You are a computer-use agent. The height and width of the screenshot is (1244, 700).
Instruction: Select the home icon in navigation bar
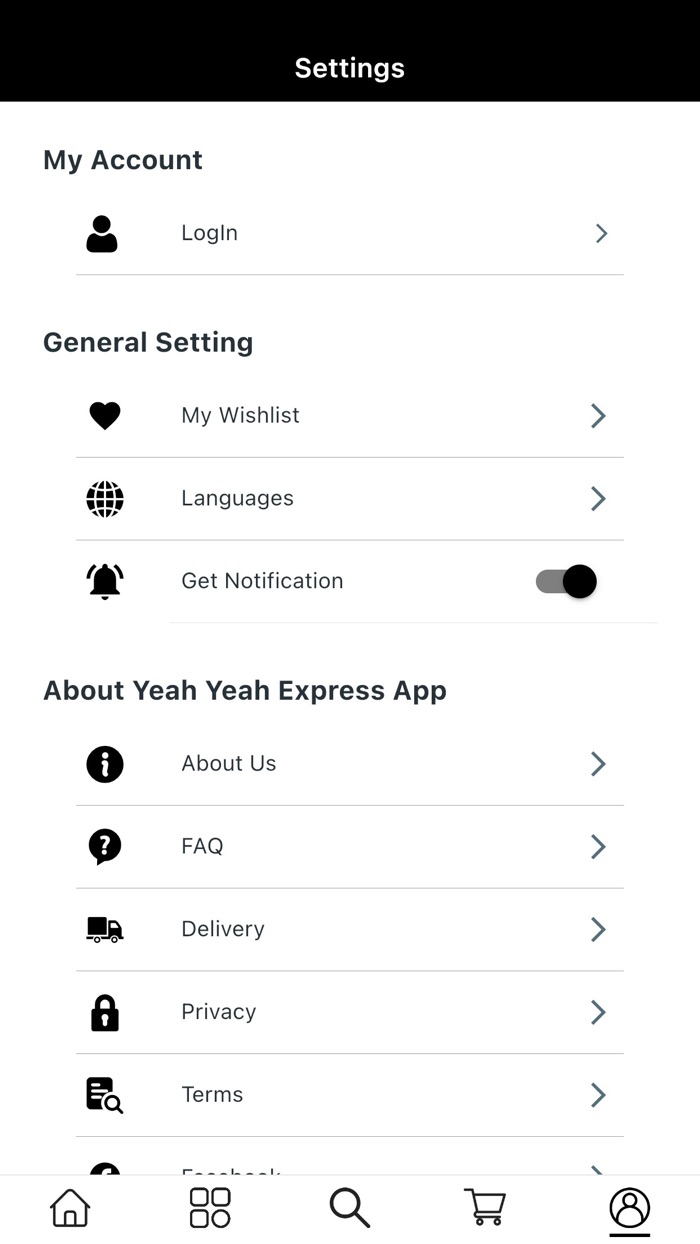click(x=68, y=1207)
